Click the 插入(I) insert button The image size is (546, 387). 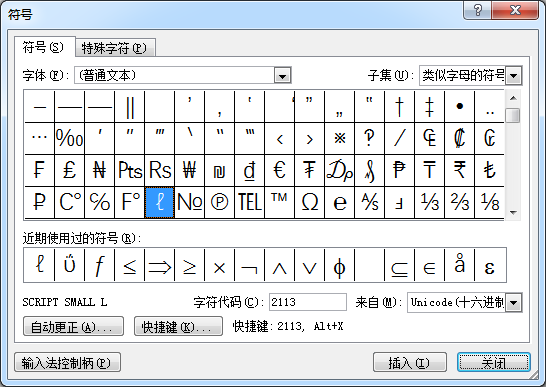410,363
